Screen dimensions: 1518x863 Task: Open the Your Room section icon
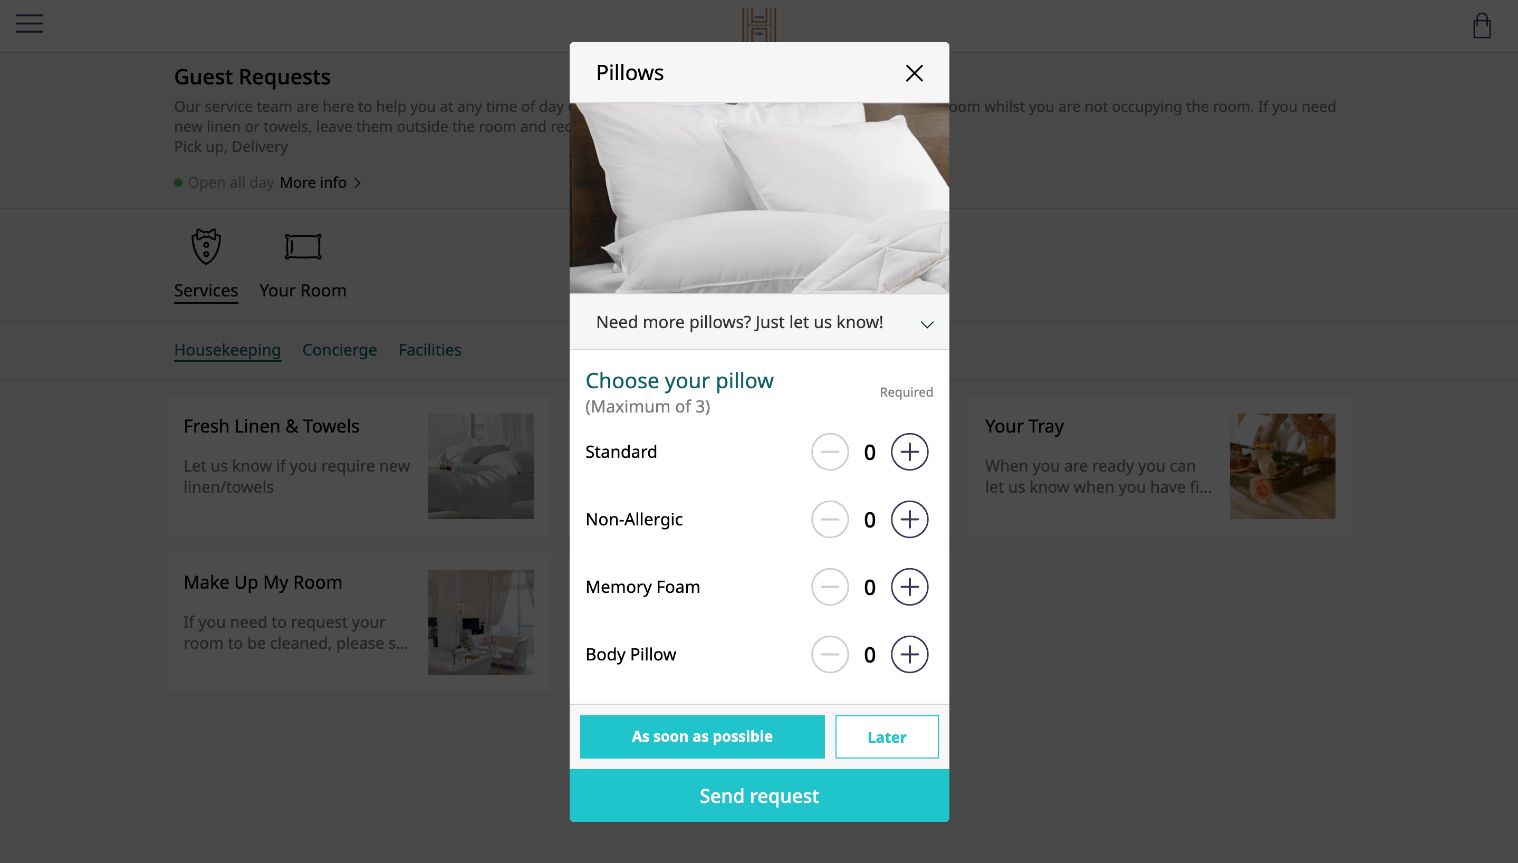303,247
